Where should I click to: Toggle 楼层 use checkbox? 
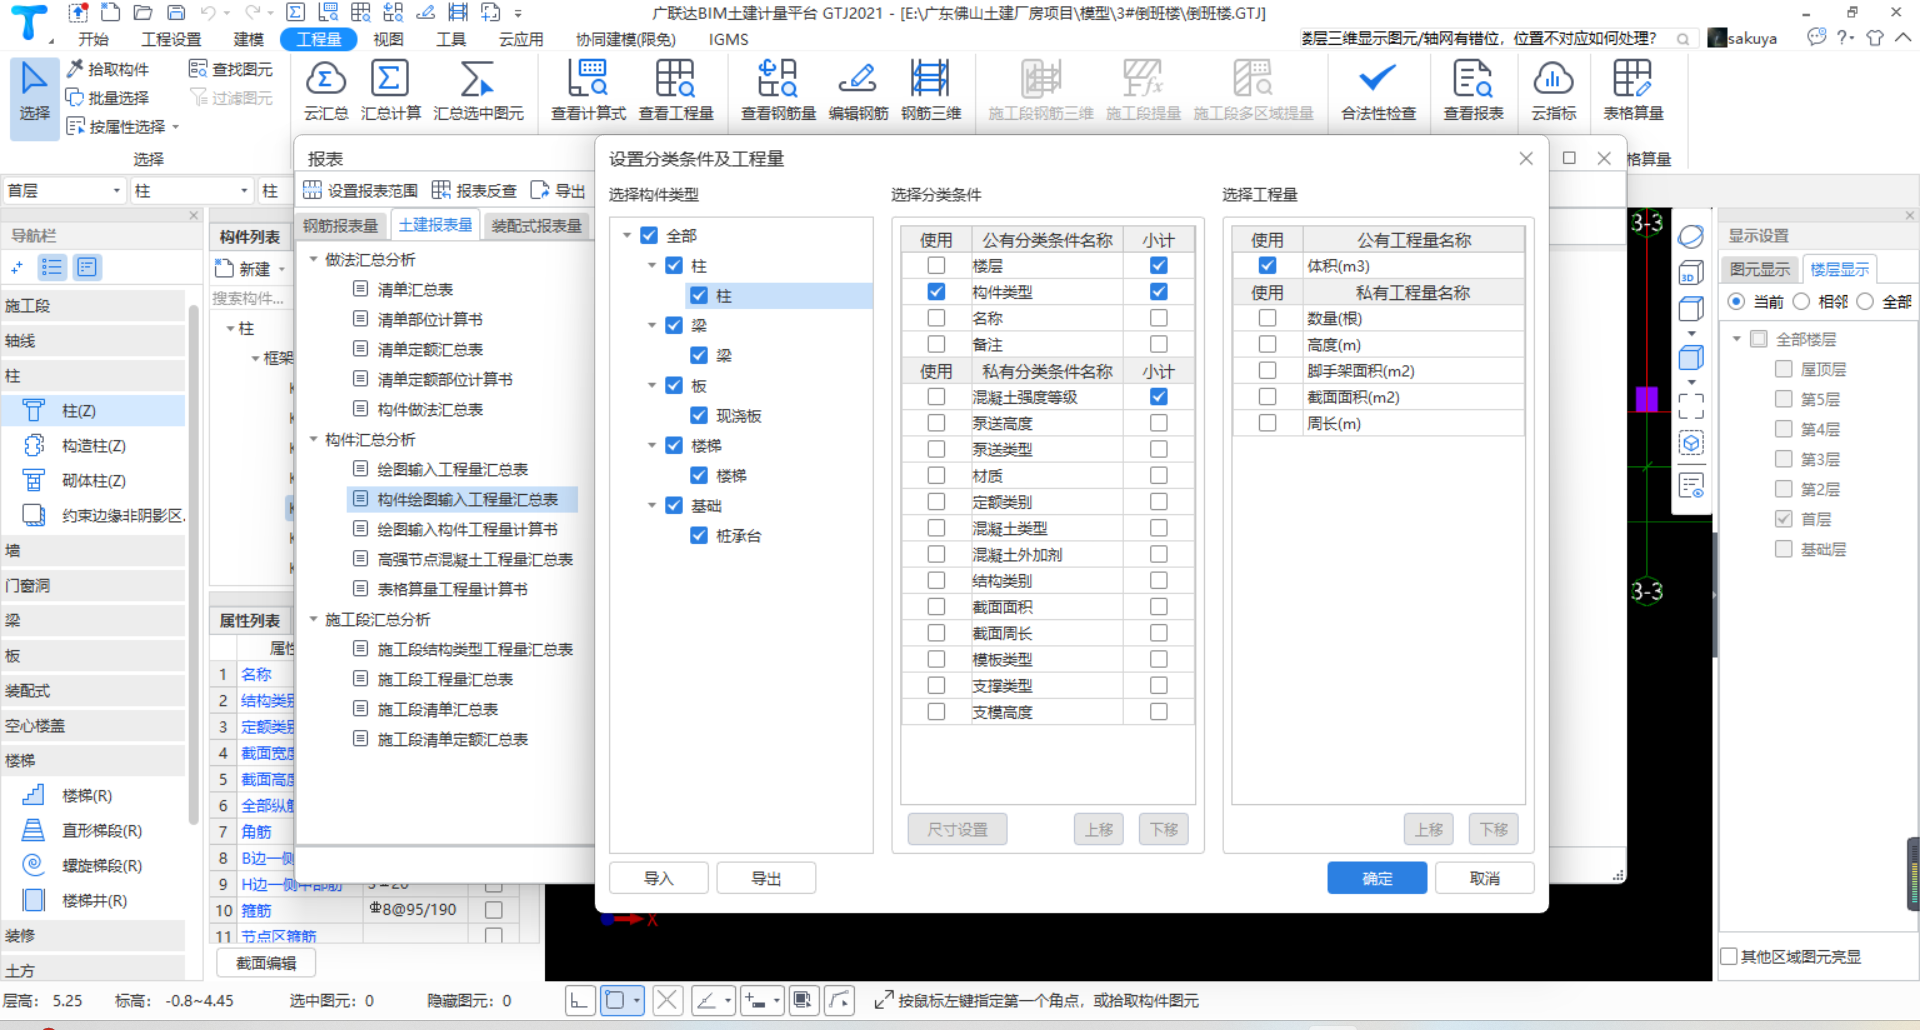coord(936,266)
